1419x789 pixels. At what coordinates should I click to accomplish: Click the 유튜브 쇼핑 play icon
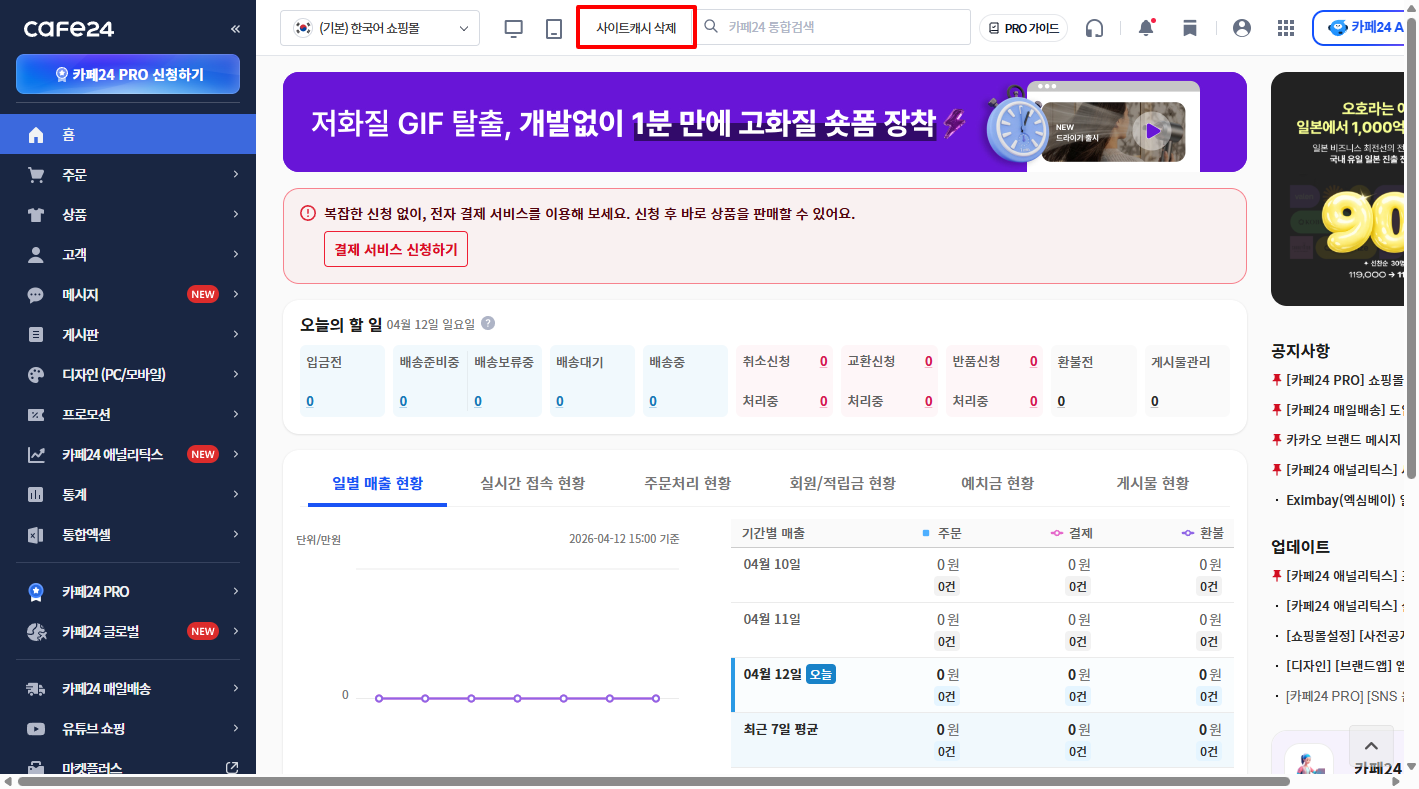point(36,729)
